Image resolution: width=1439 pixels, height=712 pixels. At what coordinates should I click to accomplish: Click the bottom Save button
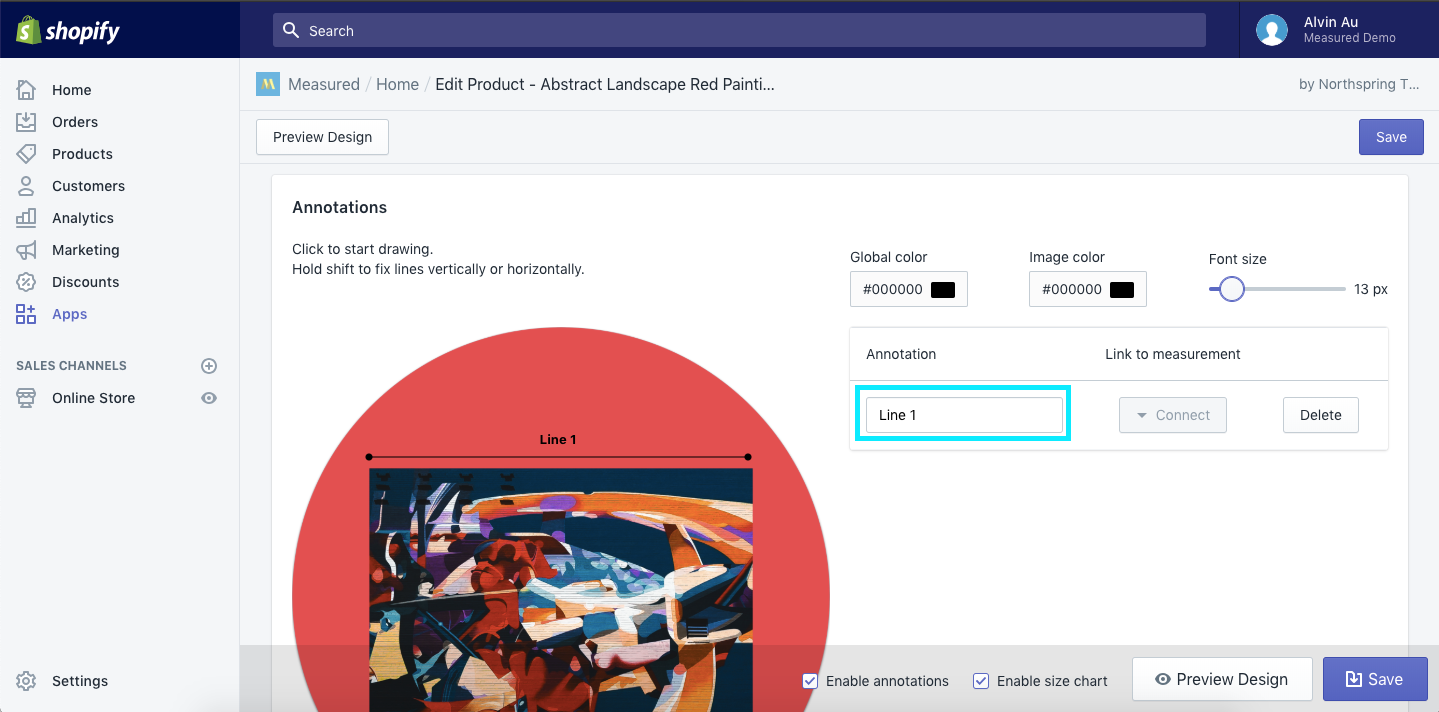(x=1373, y=679)
